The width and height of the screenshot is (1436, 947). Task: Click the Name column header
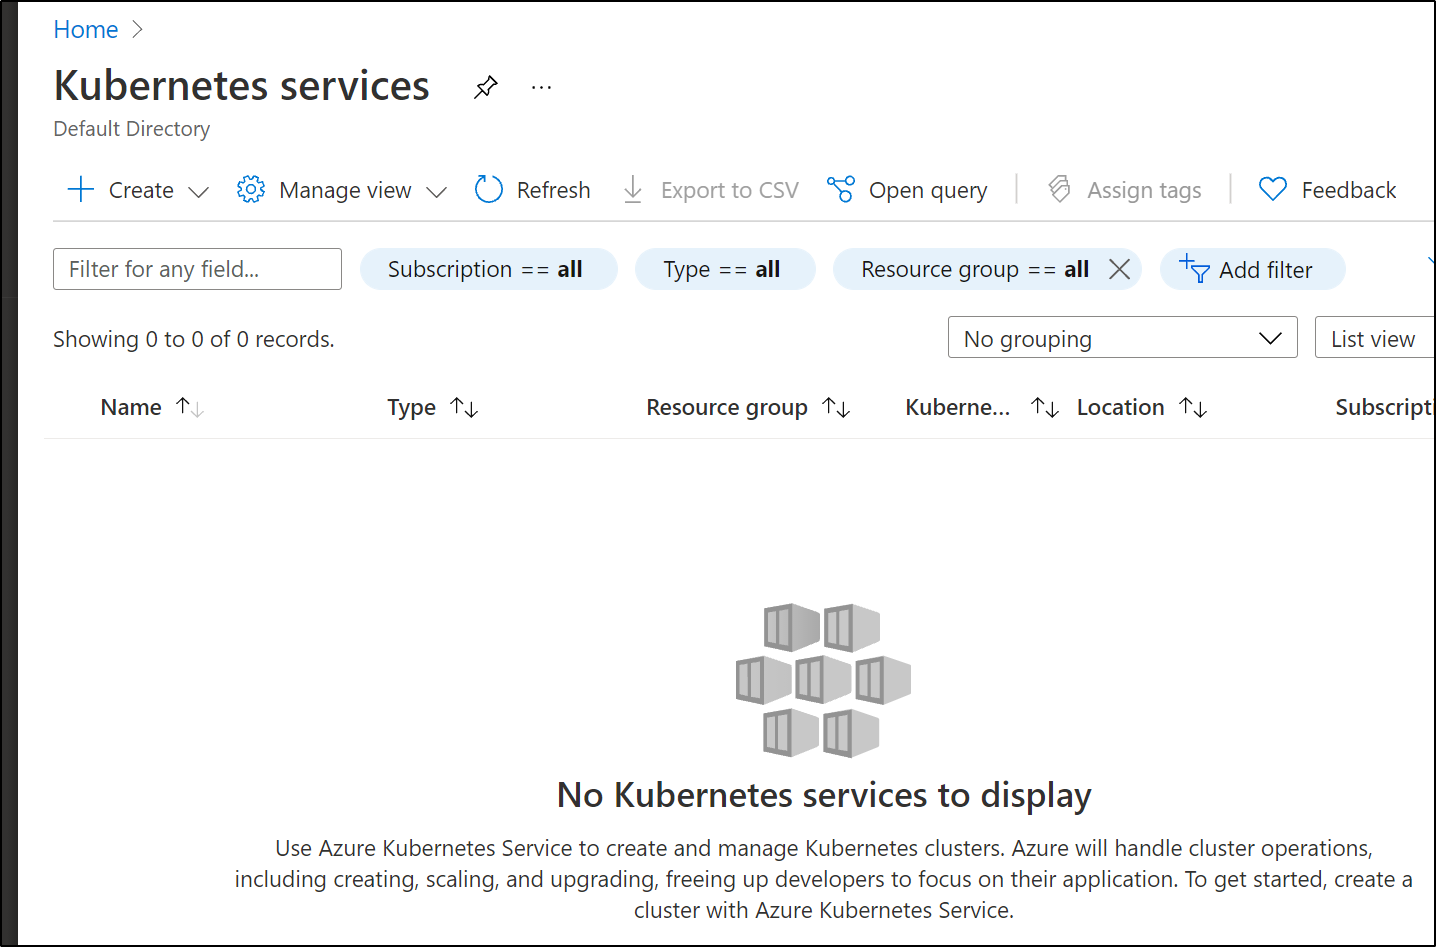[131, 407]
